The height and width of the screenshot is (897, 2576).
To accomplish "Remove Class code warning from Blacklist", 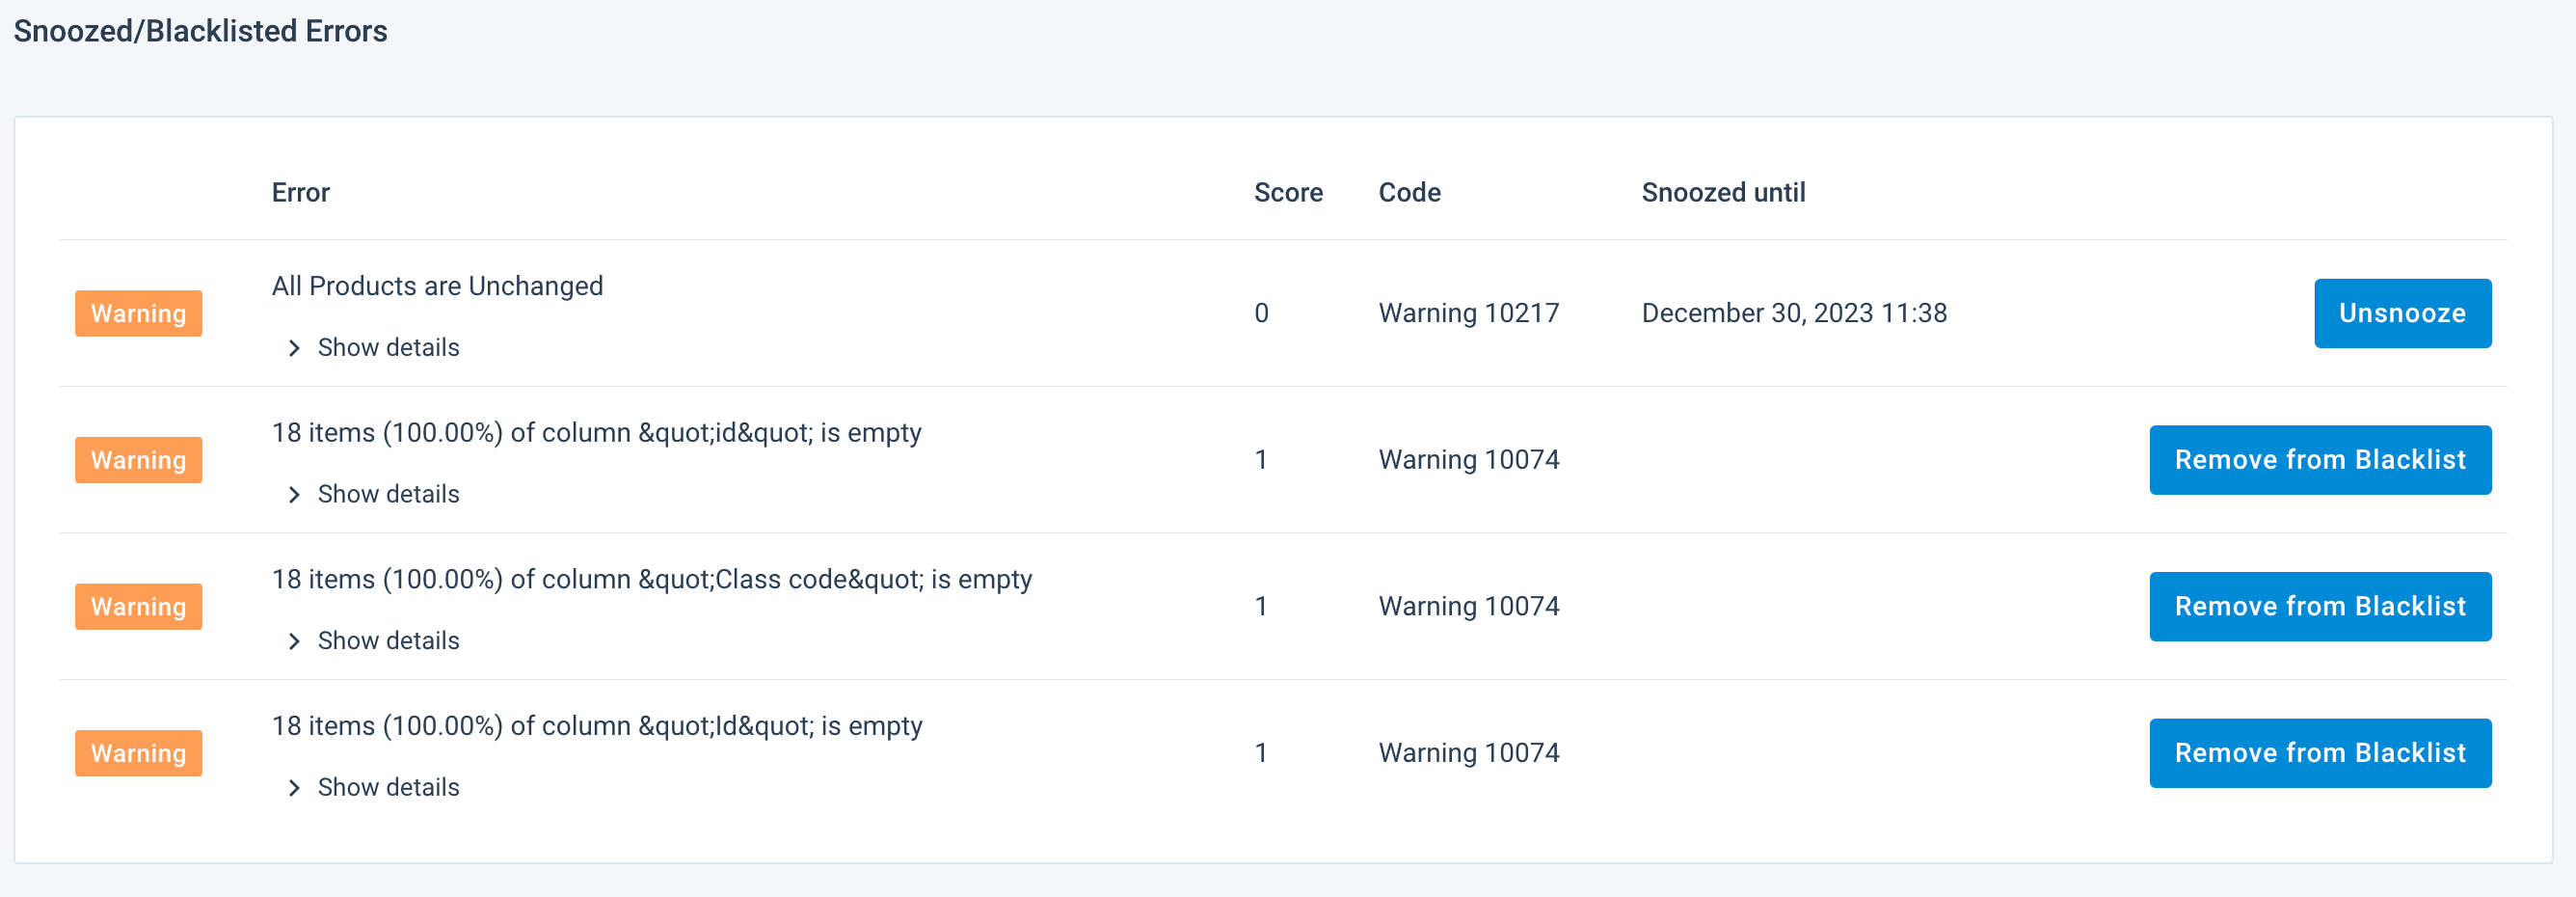I will pyautogui.click(x=2319, y=606).
